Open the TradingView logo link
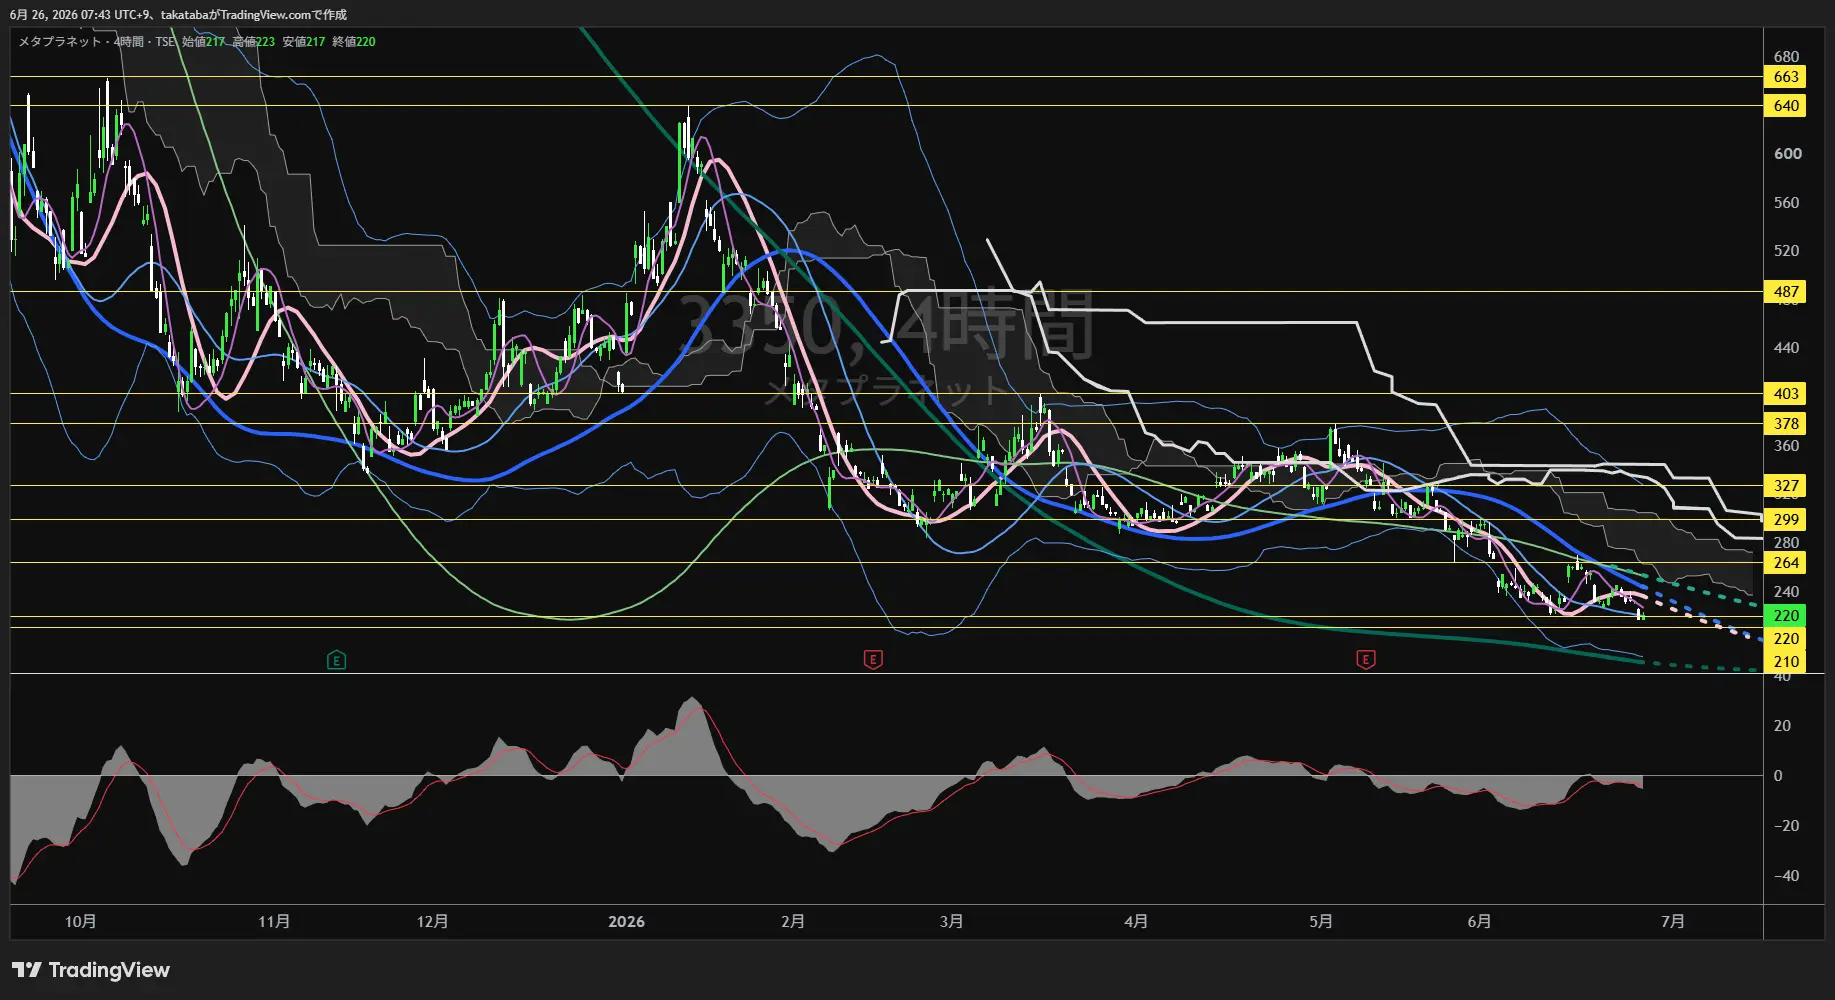 coord(91,970)
